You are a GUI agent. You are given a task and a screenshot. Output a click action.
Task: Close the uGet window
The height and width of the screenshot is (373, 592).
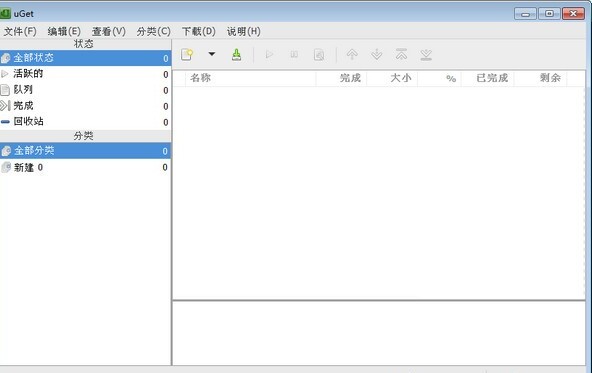click(573, 14)
